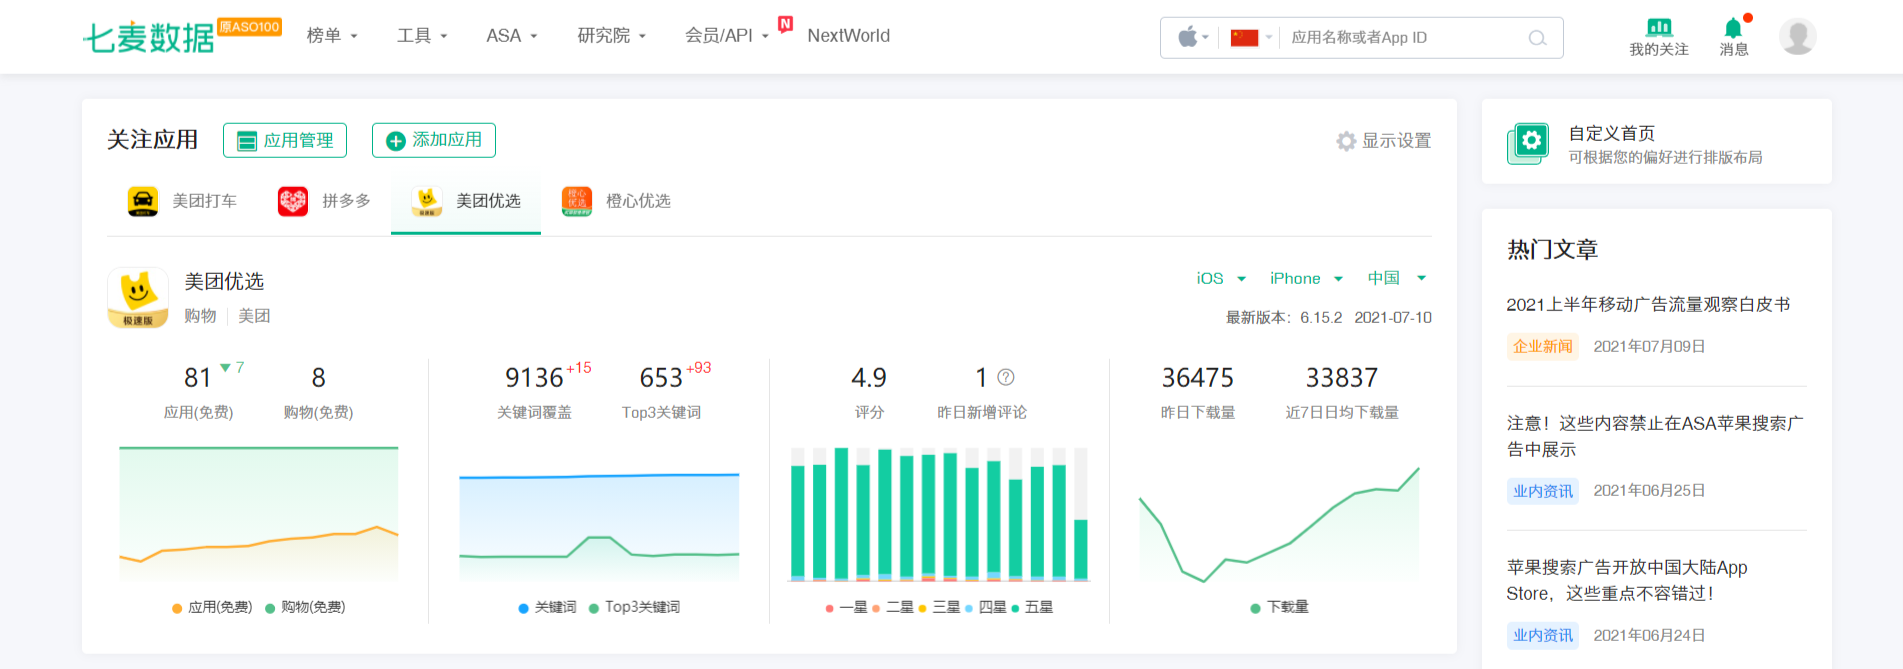Click the 美团 developer link
The width and height of the screenshot is (1903, 669).
(x=254, y=316)
